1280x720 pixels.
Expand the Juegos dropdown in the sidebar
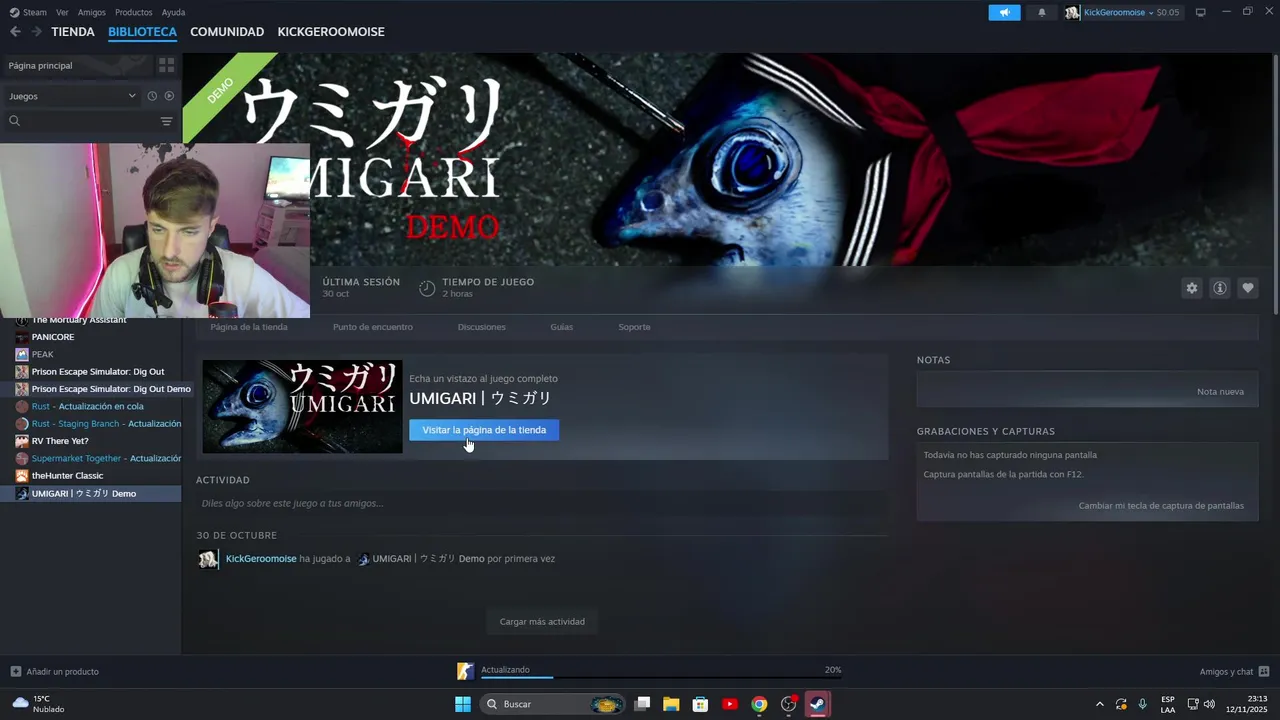tap(72, 96)
